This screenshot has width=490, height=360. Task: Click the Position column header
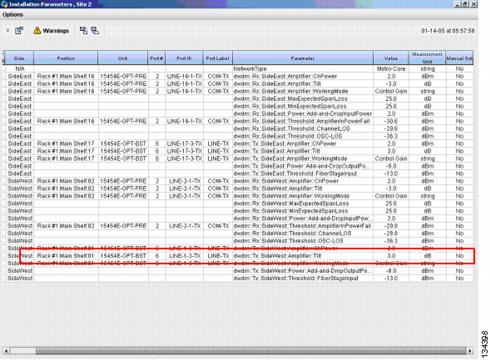click(66, 58)
